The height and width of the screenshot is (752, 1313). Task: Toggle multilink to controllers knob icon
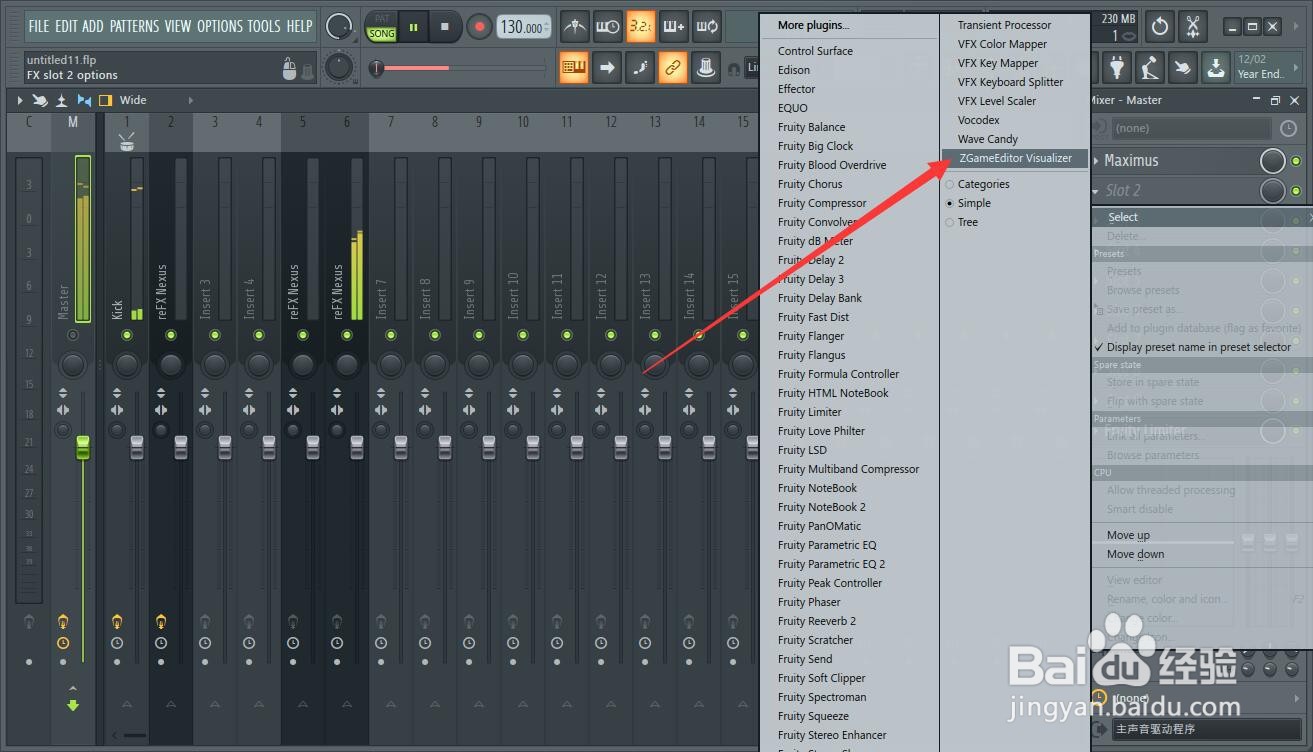[707, 68]
